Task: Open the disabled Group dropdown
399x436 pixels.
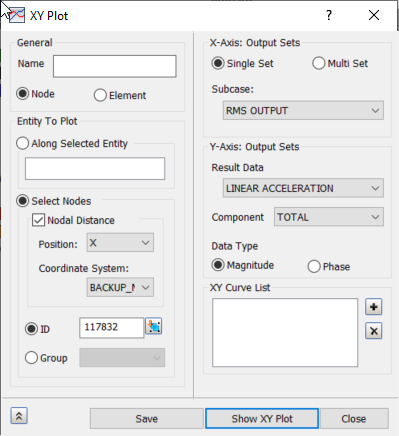Action: pyautogui.click(x=122, y=358)
